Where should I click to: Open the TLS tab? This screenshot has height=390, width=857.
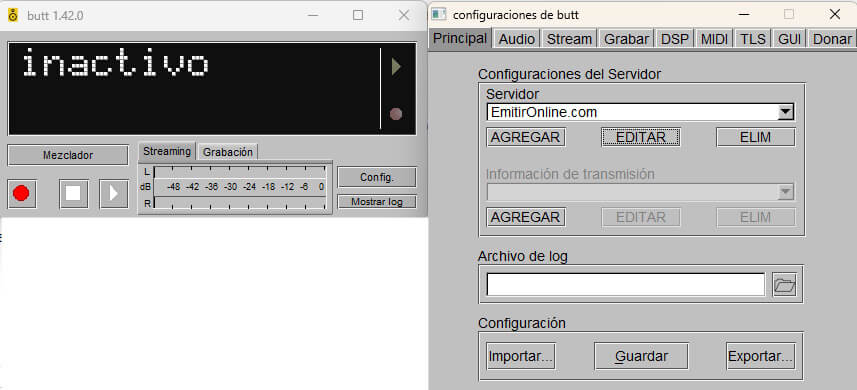(753, 39)
